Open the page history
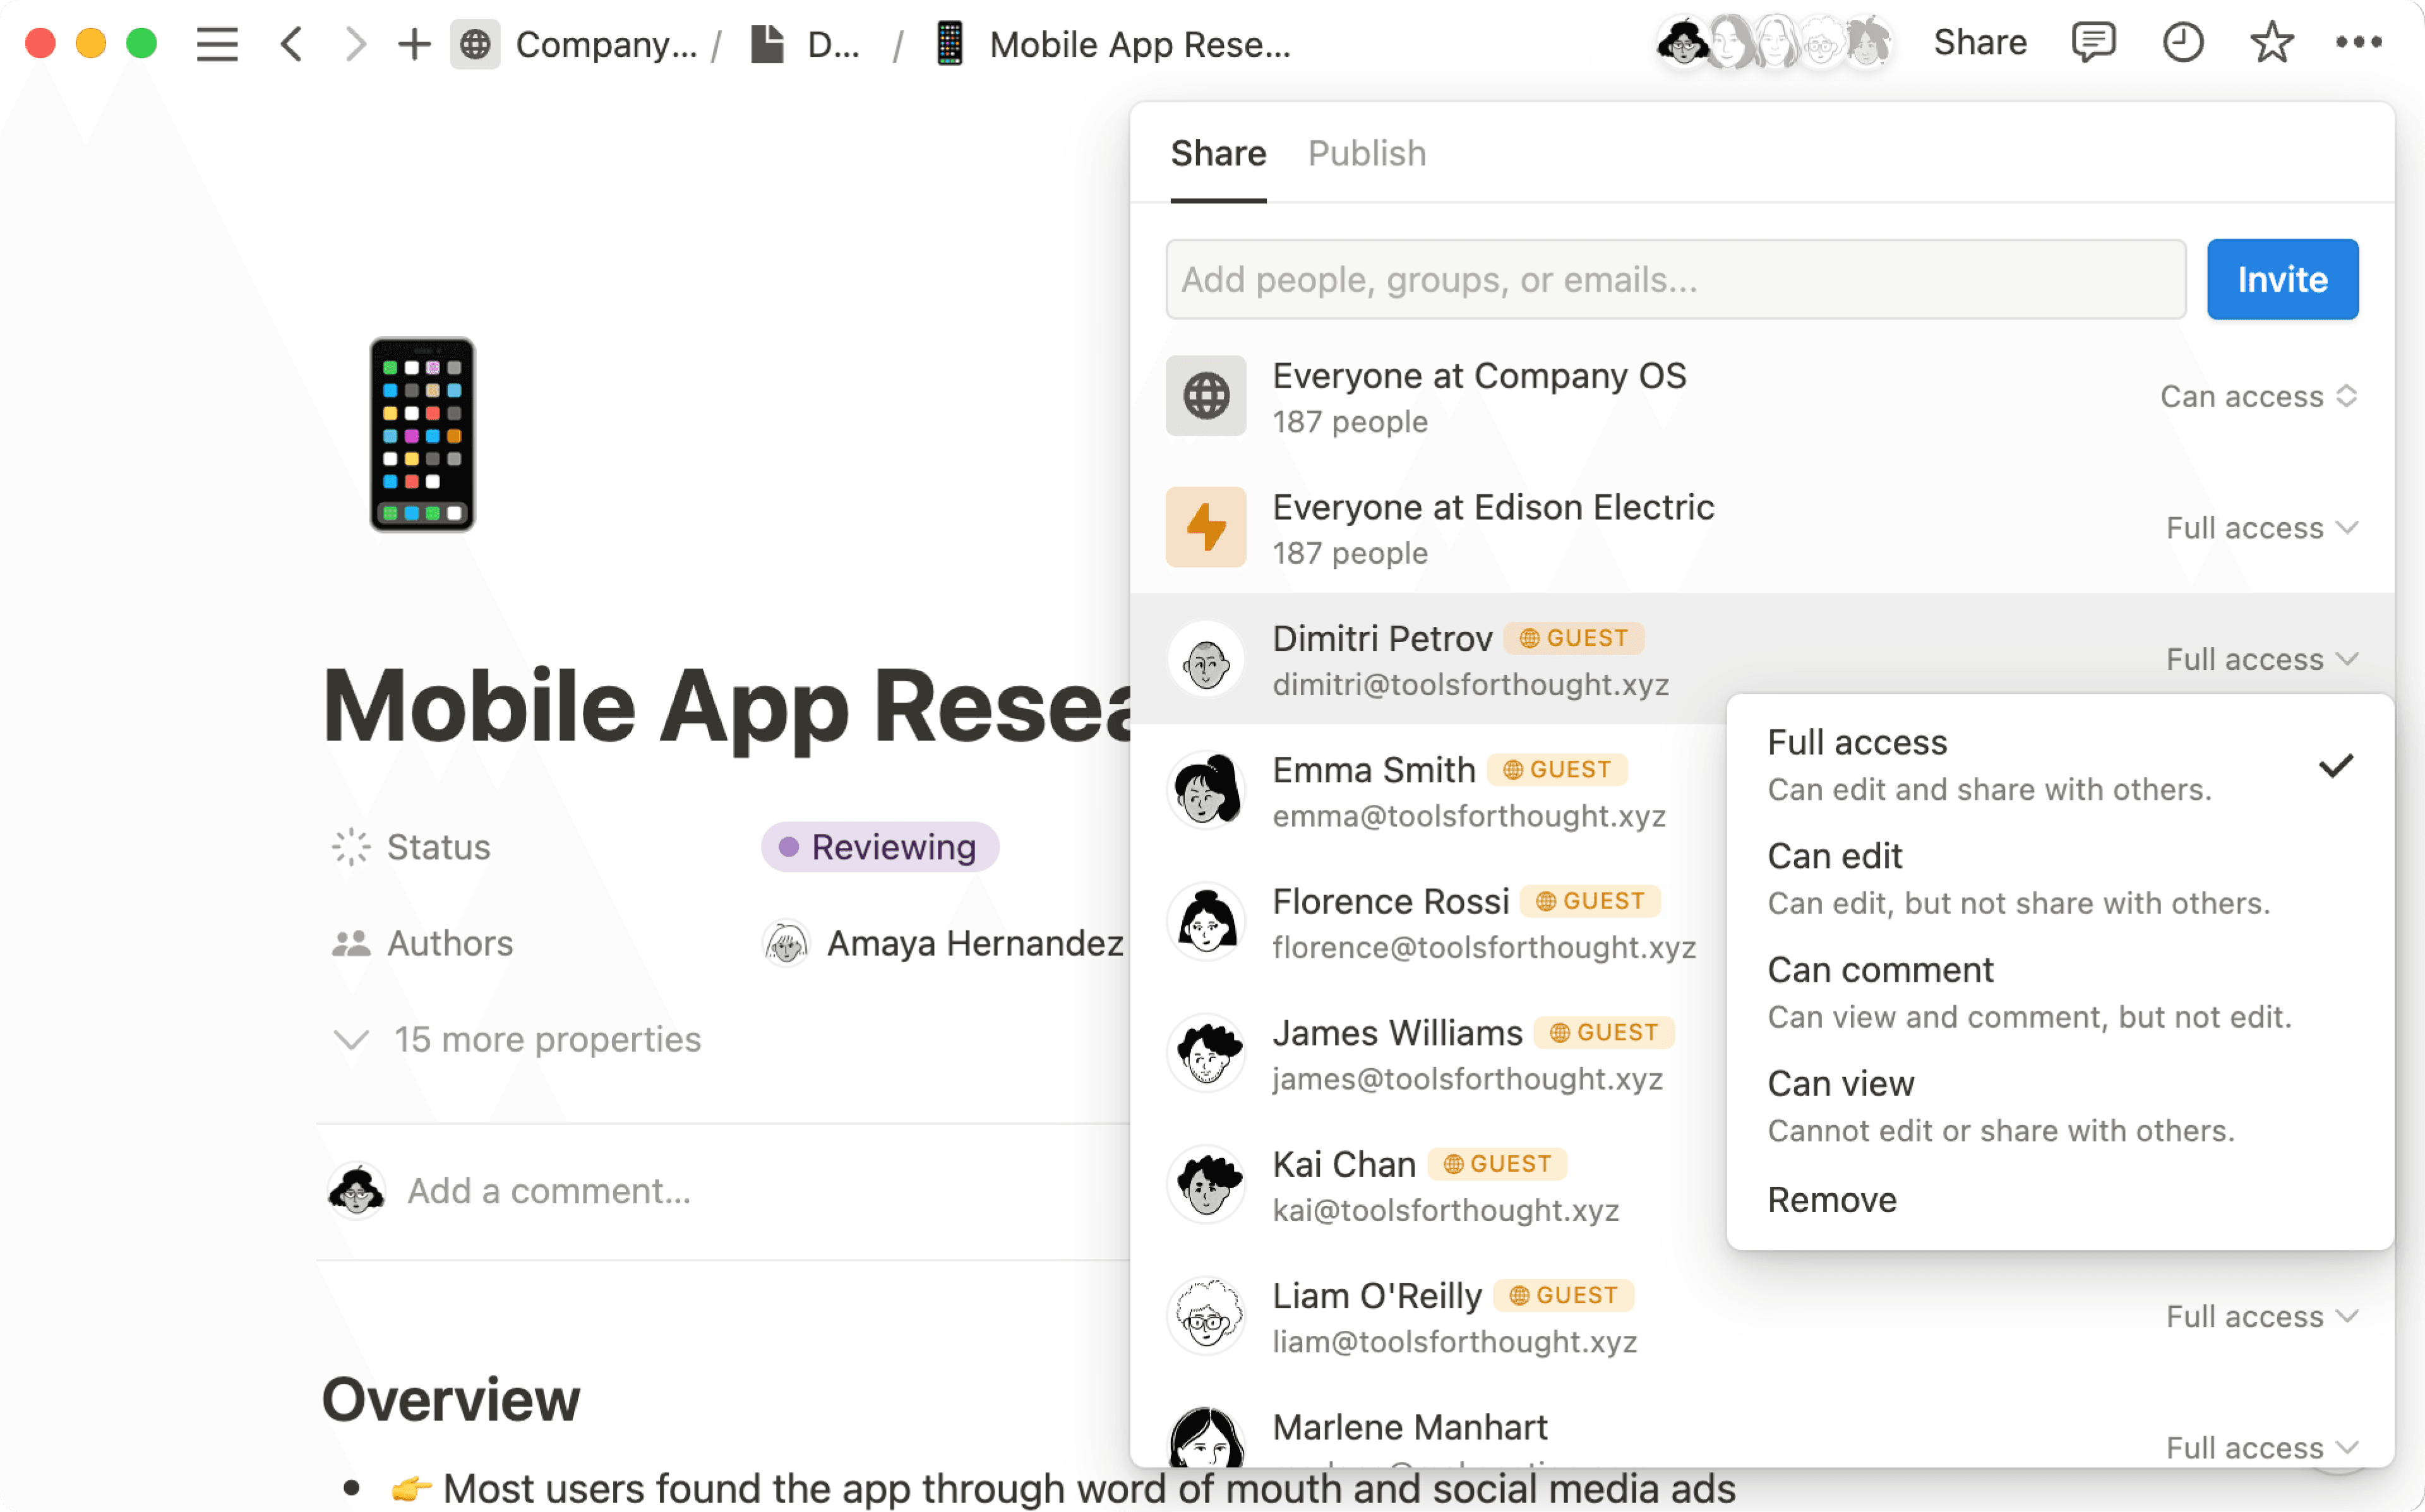The image size is (2425, 1512). (2184, 42)
